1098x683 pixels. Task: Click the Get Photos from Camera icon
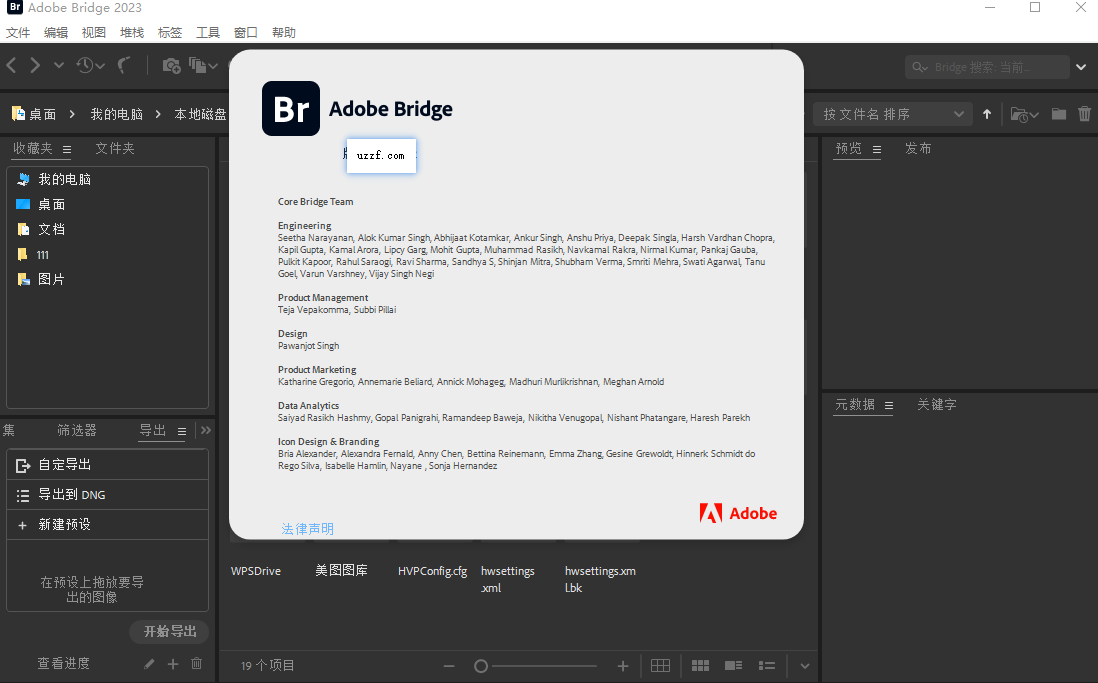(x=171, y=65)
